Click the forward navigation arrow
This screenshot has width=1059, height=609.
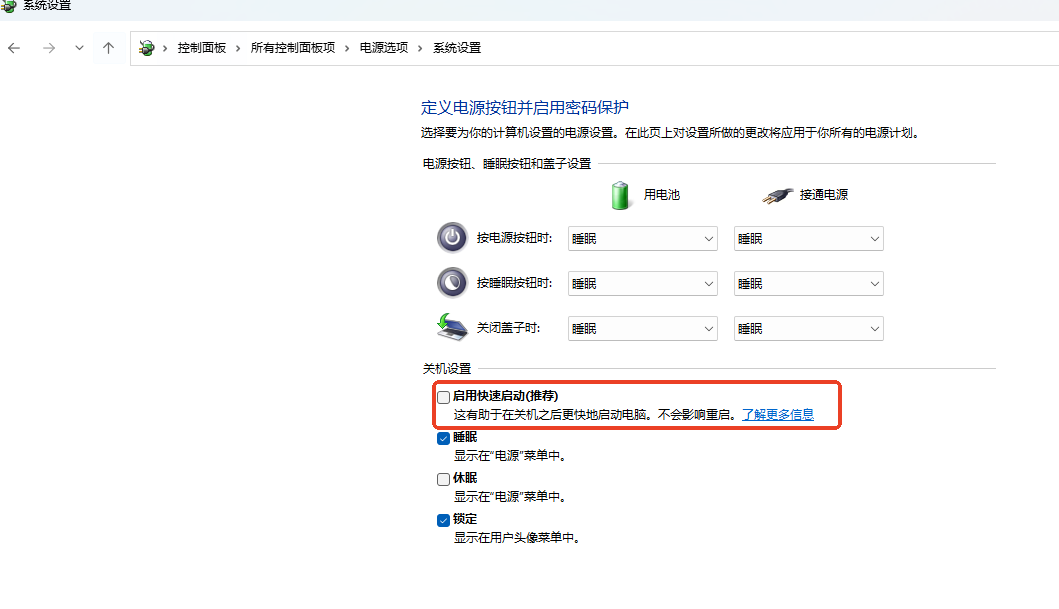(x=48, y=48)
